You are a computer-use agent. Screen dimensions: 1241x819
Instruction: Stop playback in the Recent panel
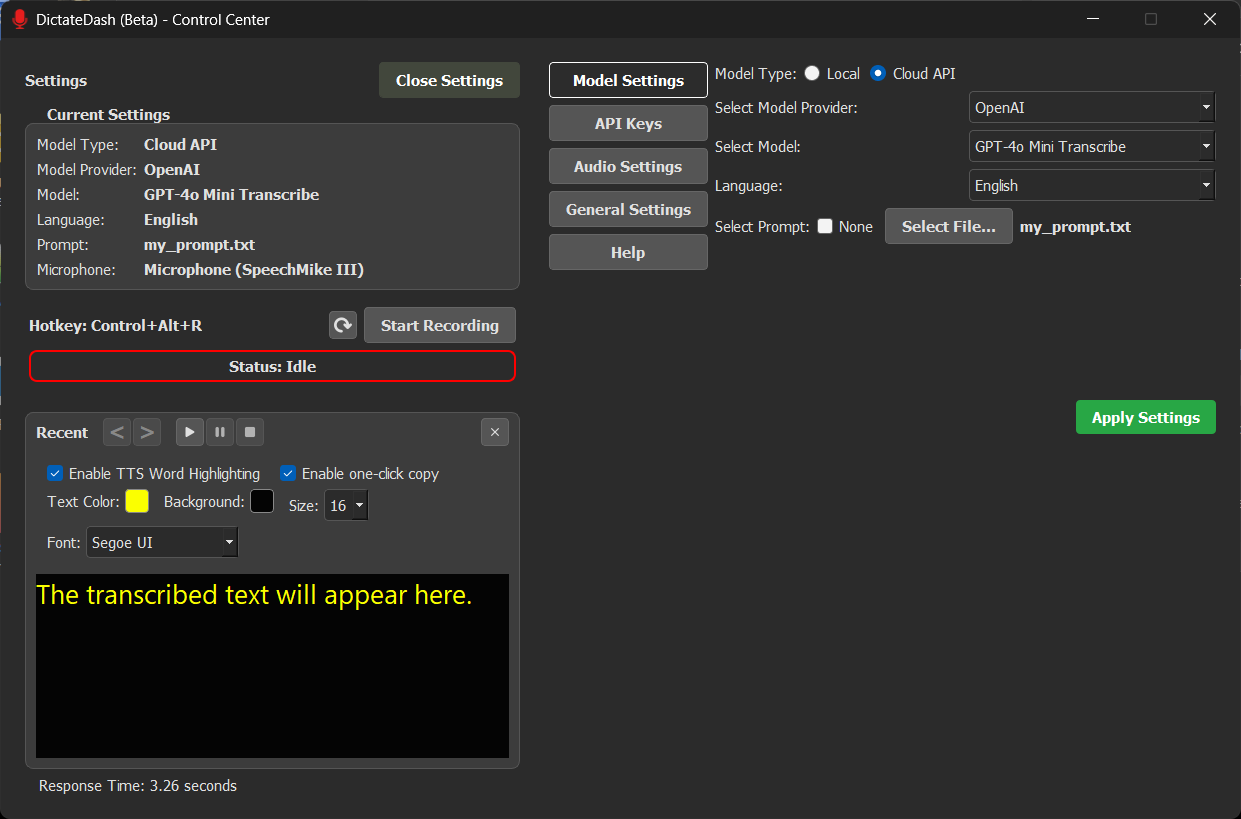point(249,431)
